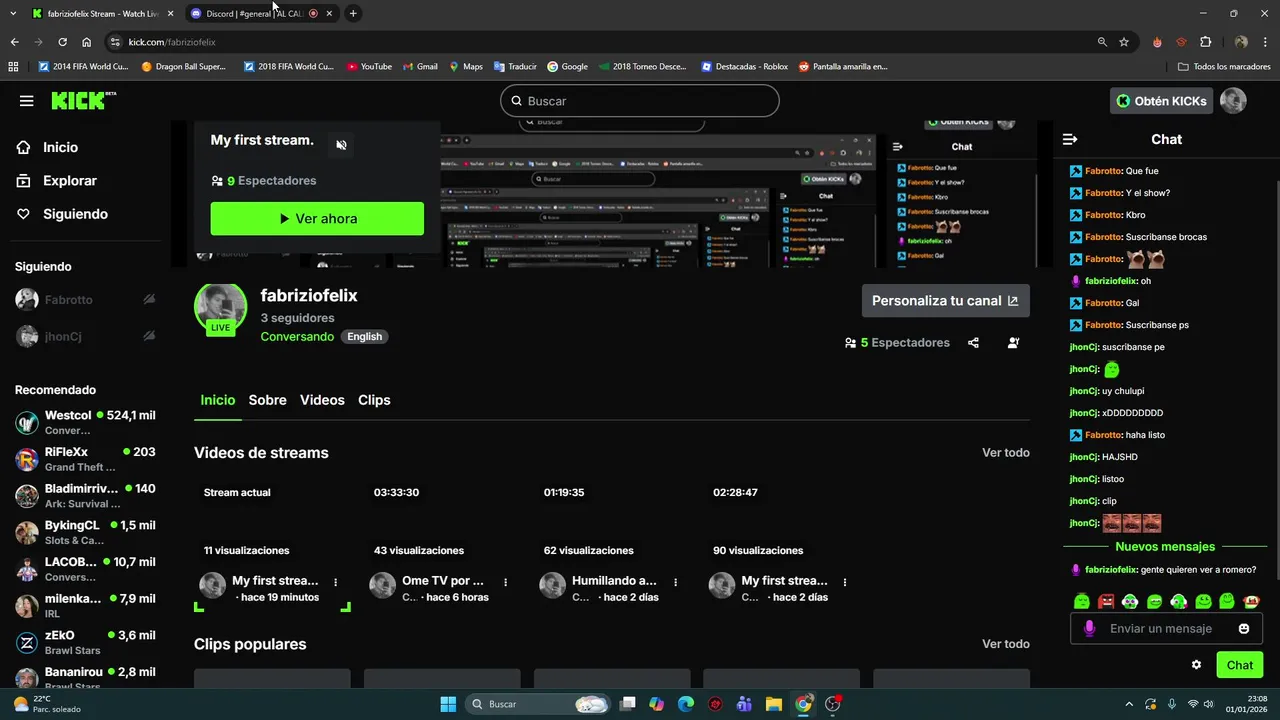This screenshot has width=1280, height=720.
Task: Switch to the Discord #general browser tab
Action: click(x=255, y=13)
